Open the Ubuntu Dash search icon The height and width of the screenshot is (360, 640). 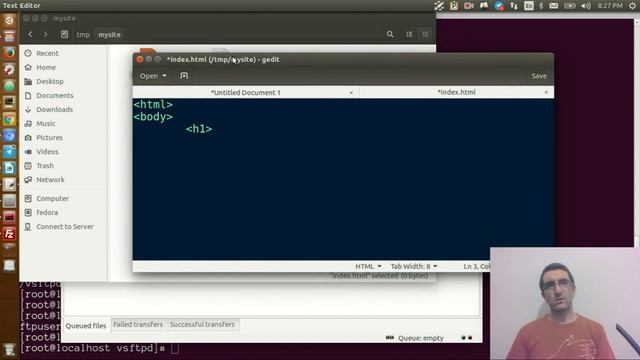coord(9,20)
